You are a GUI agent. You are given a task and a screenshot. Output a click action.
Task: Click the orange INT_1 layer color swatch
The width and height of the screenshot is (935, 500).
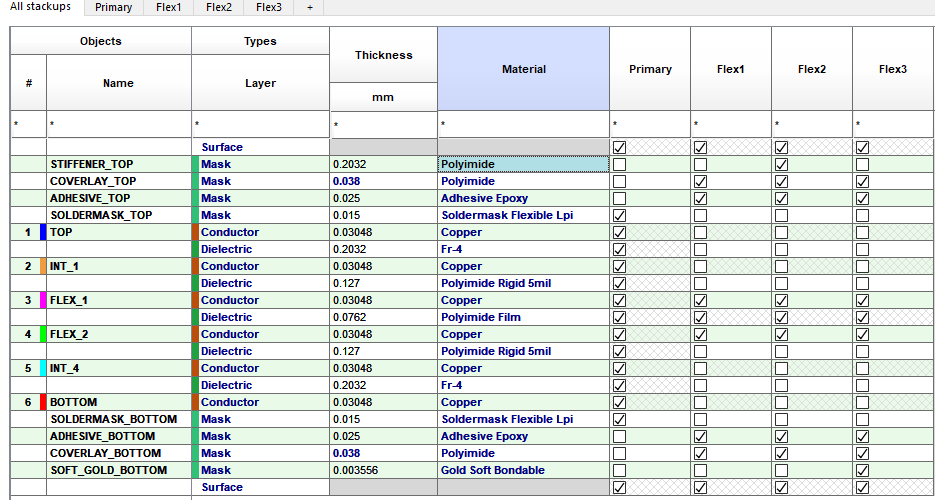tap(43, 266)
